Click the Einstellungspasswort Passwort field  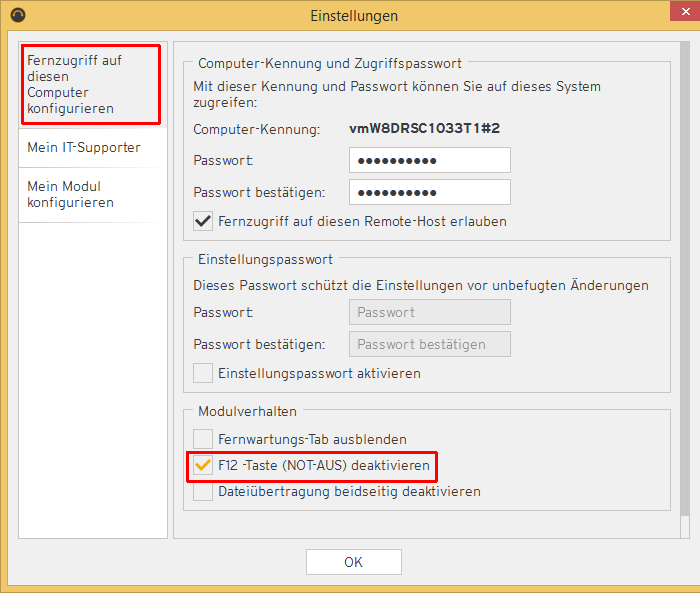point(429,312)
